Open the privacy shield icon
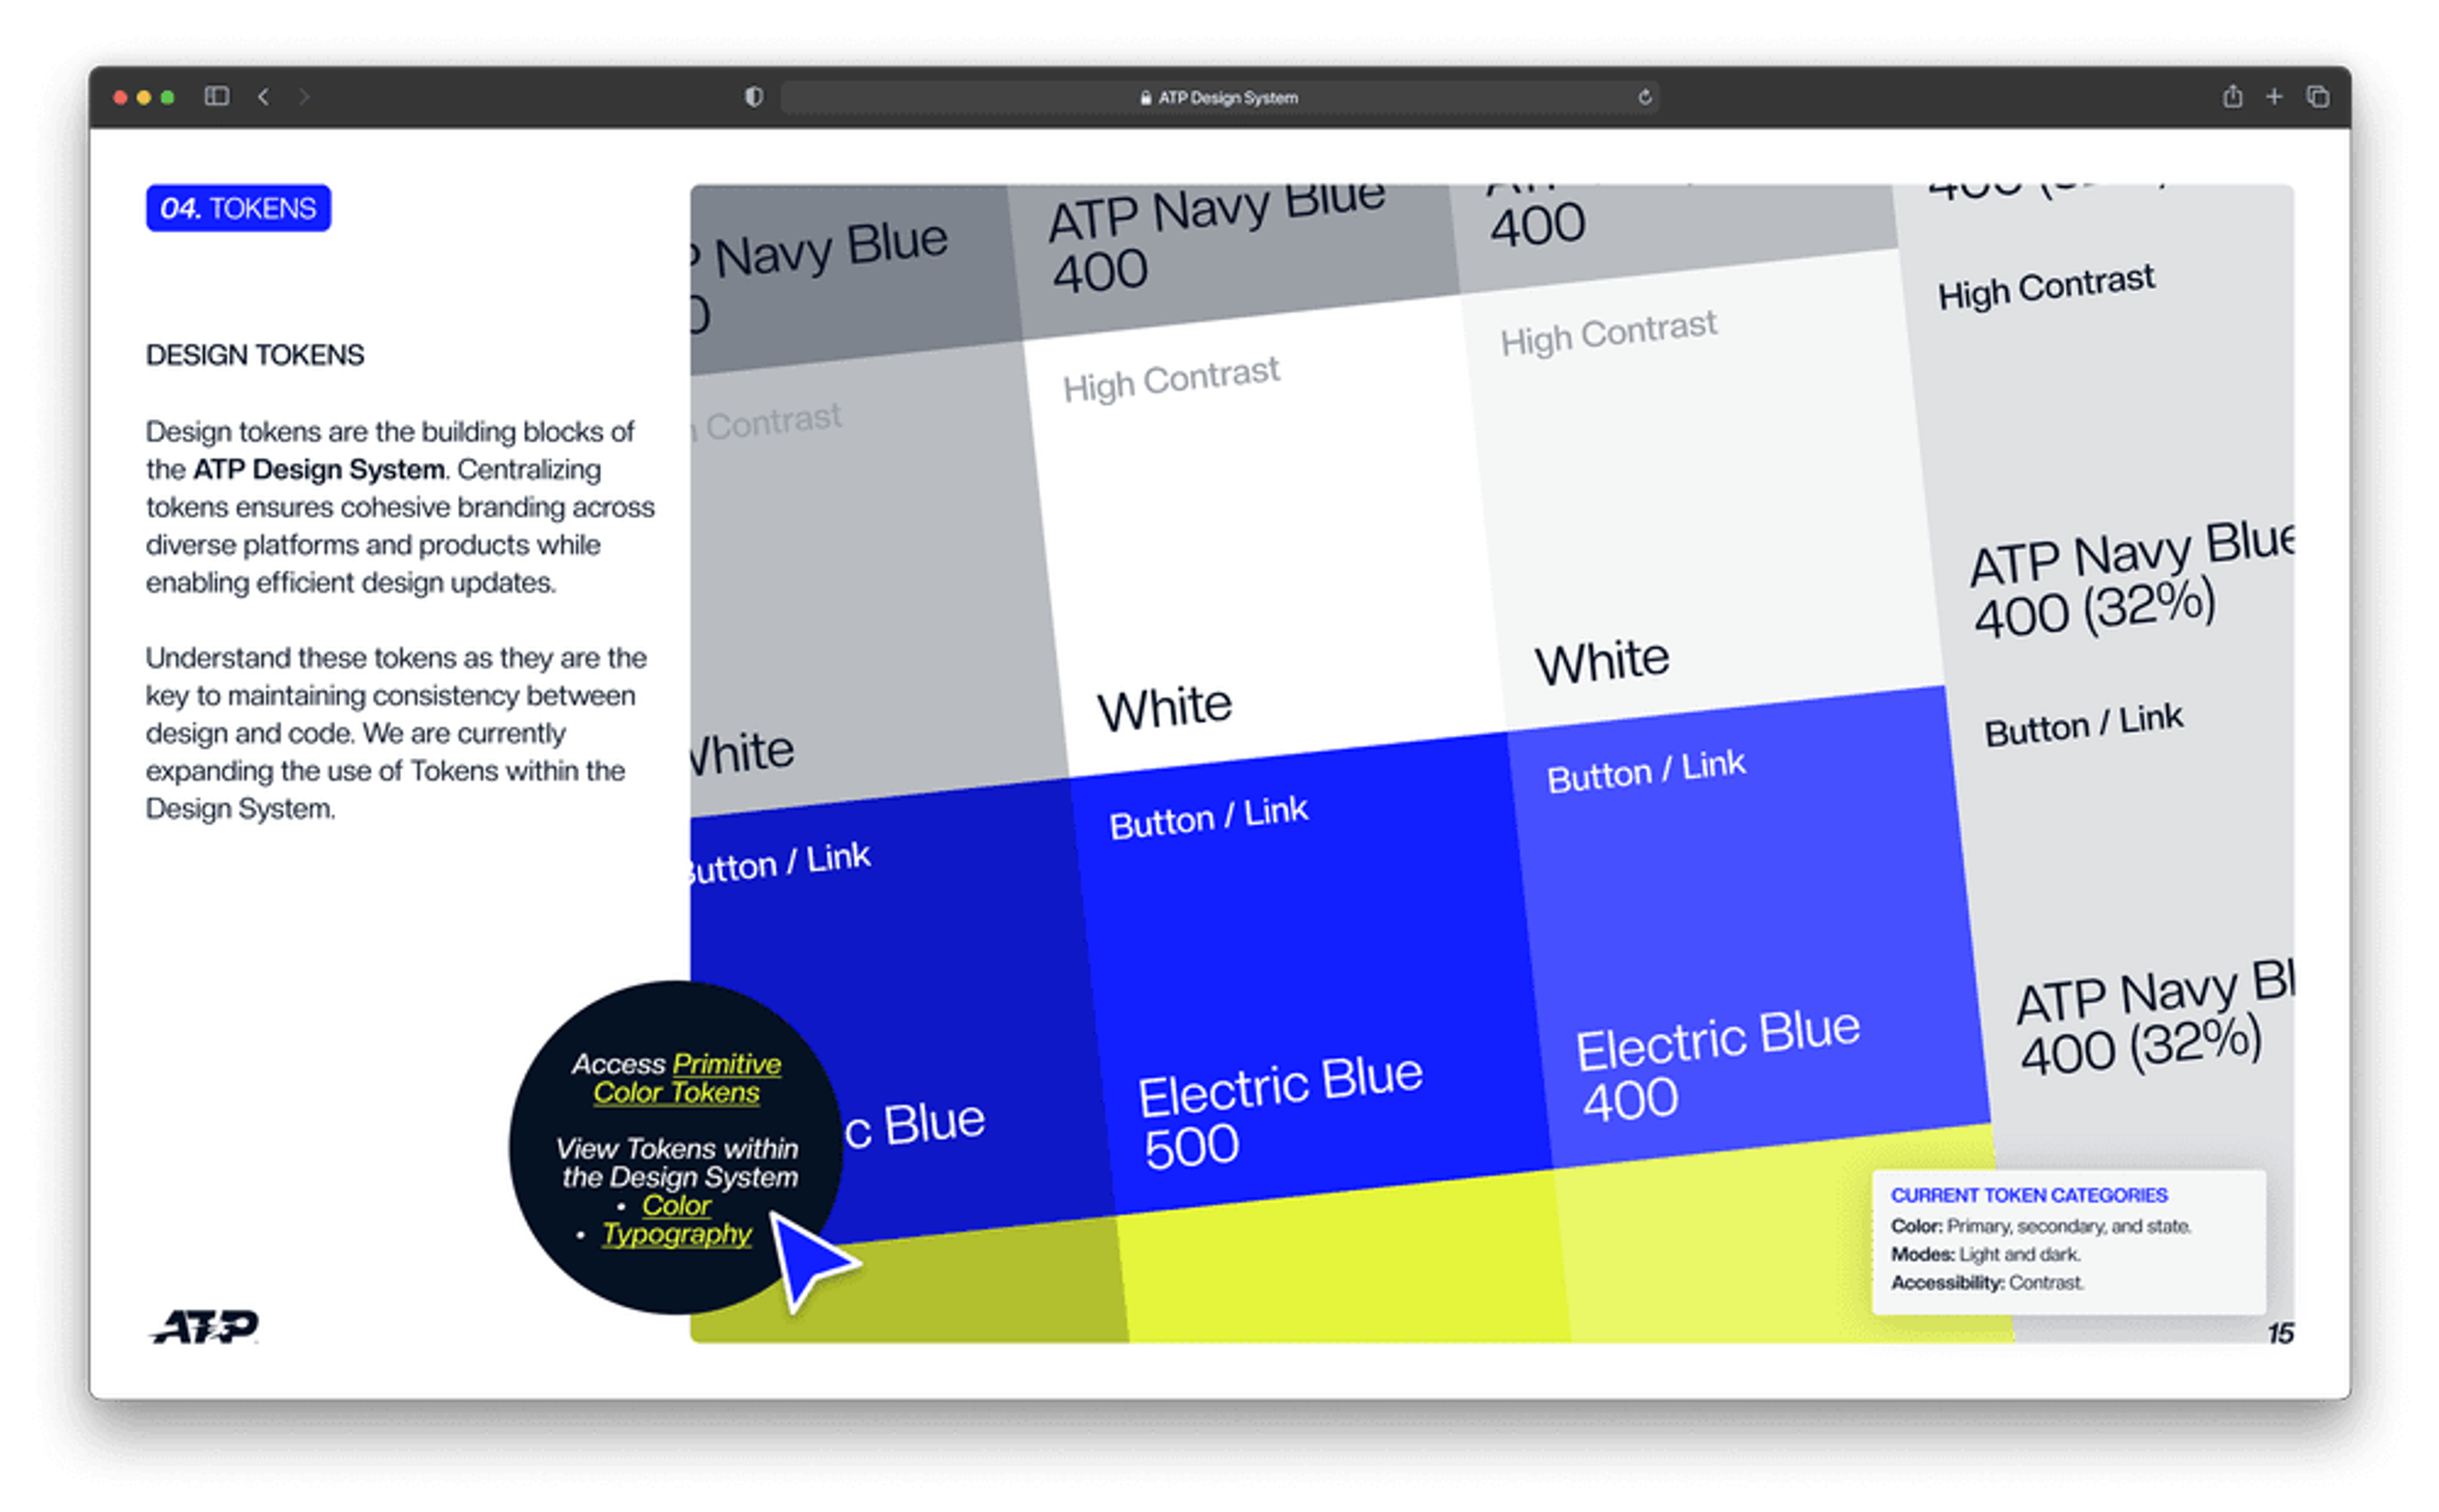The width and height of the screenshot is (2439, 1512). [753, 96]
